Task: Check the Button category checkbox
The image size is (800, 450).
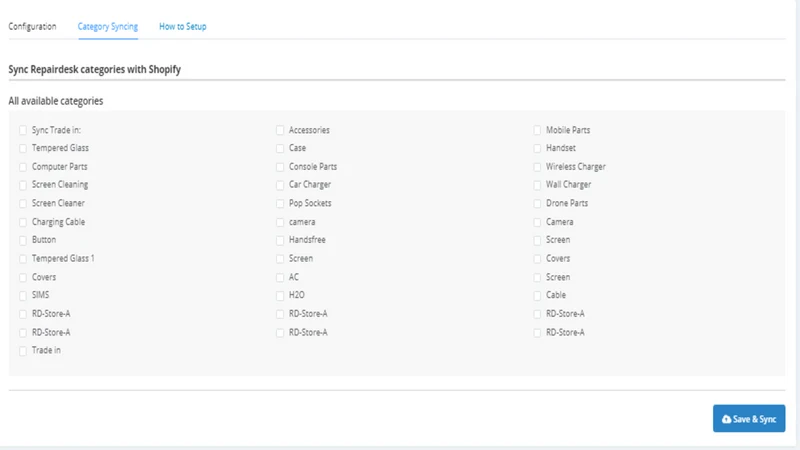Action: coord(23,240)
